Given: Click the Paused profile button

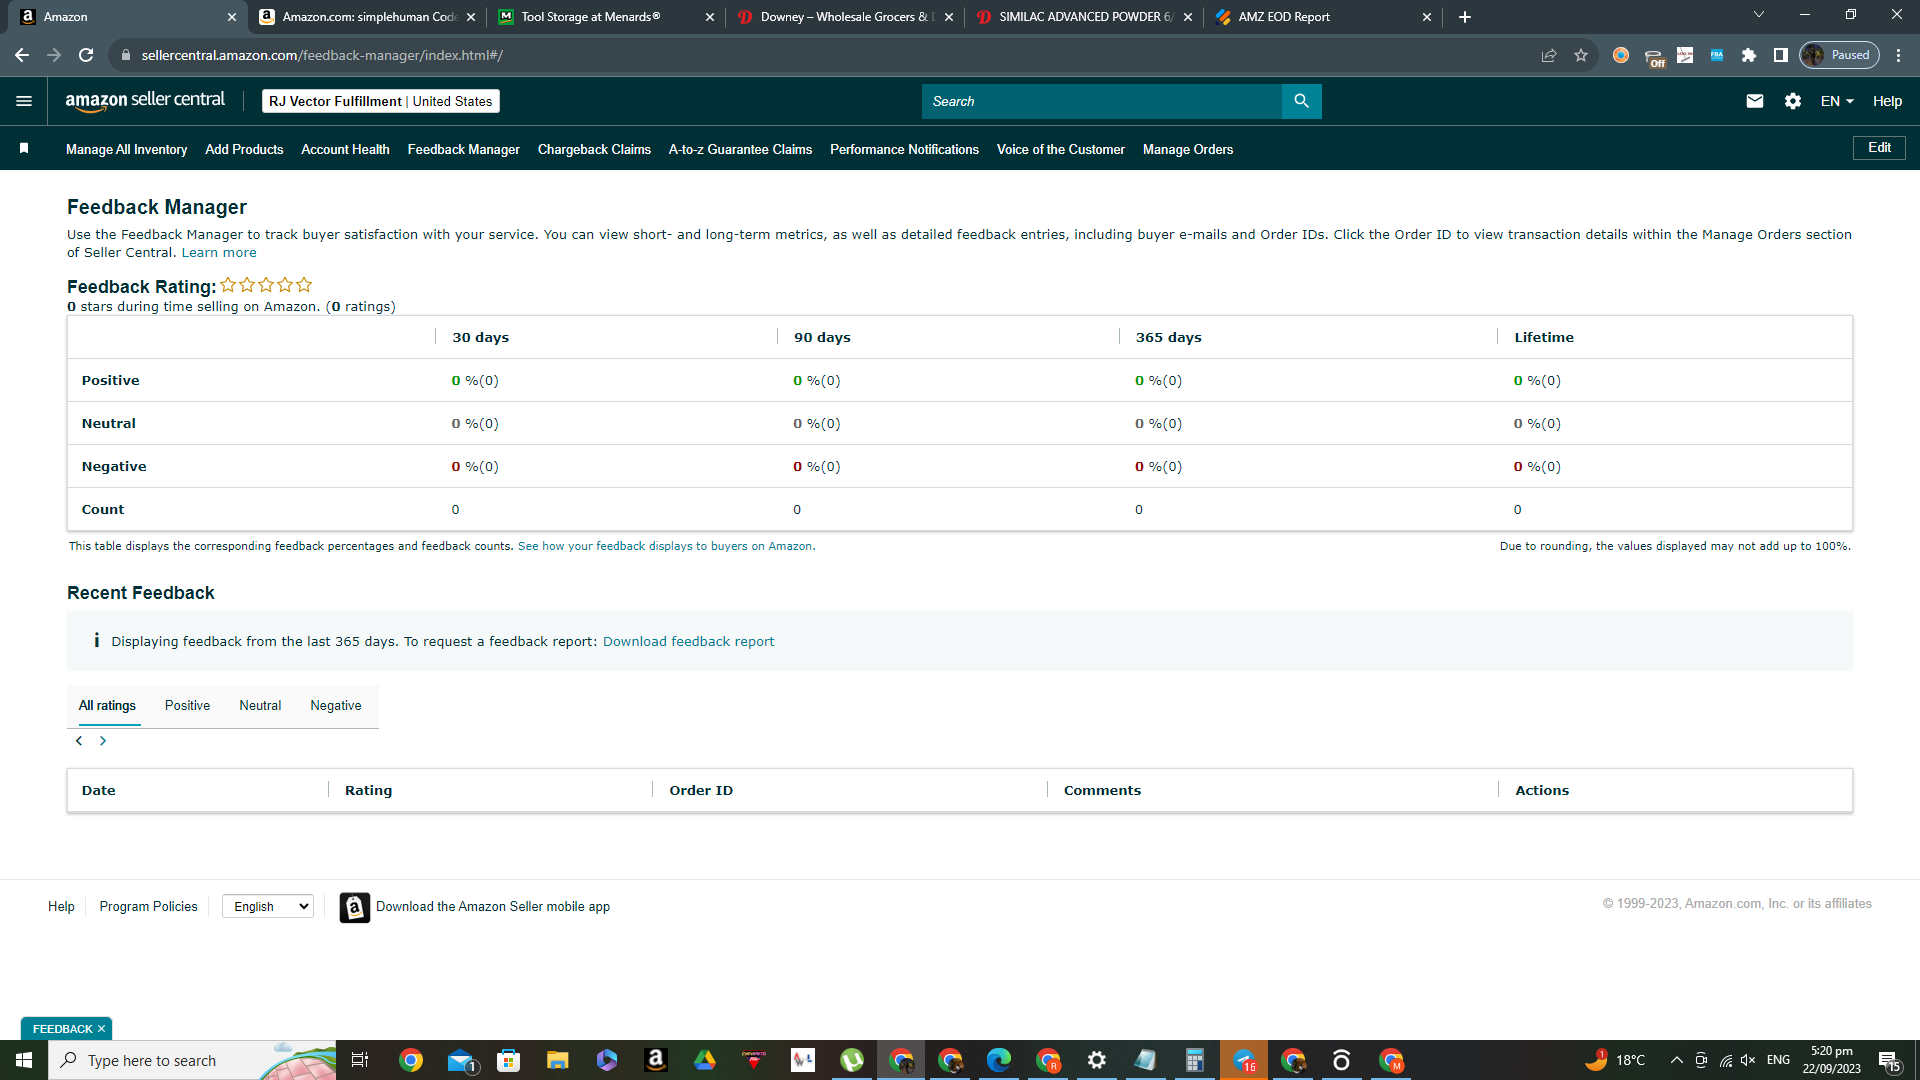Looking at the screenshot, I should click(1840, 55).
